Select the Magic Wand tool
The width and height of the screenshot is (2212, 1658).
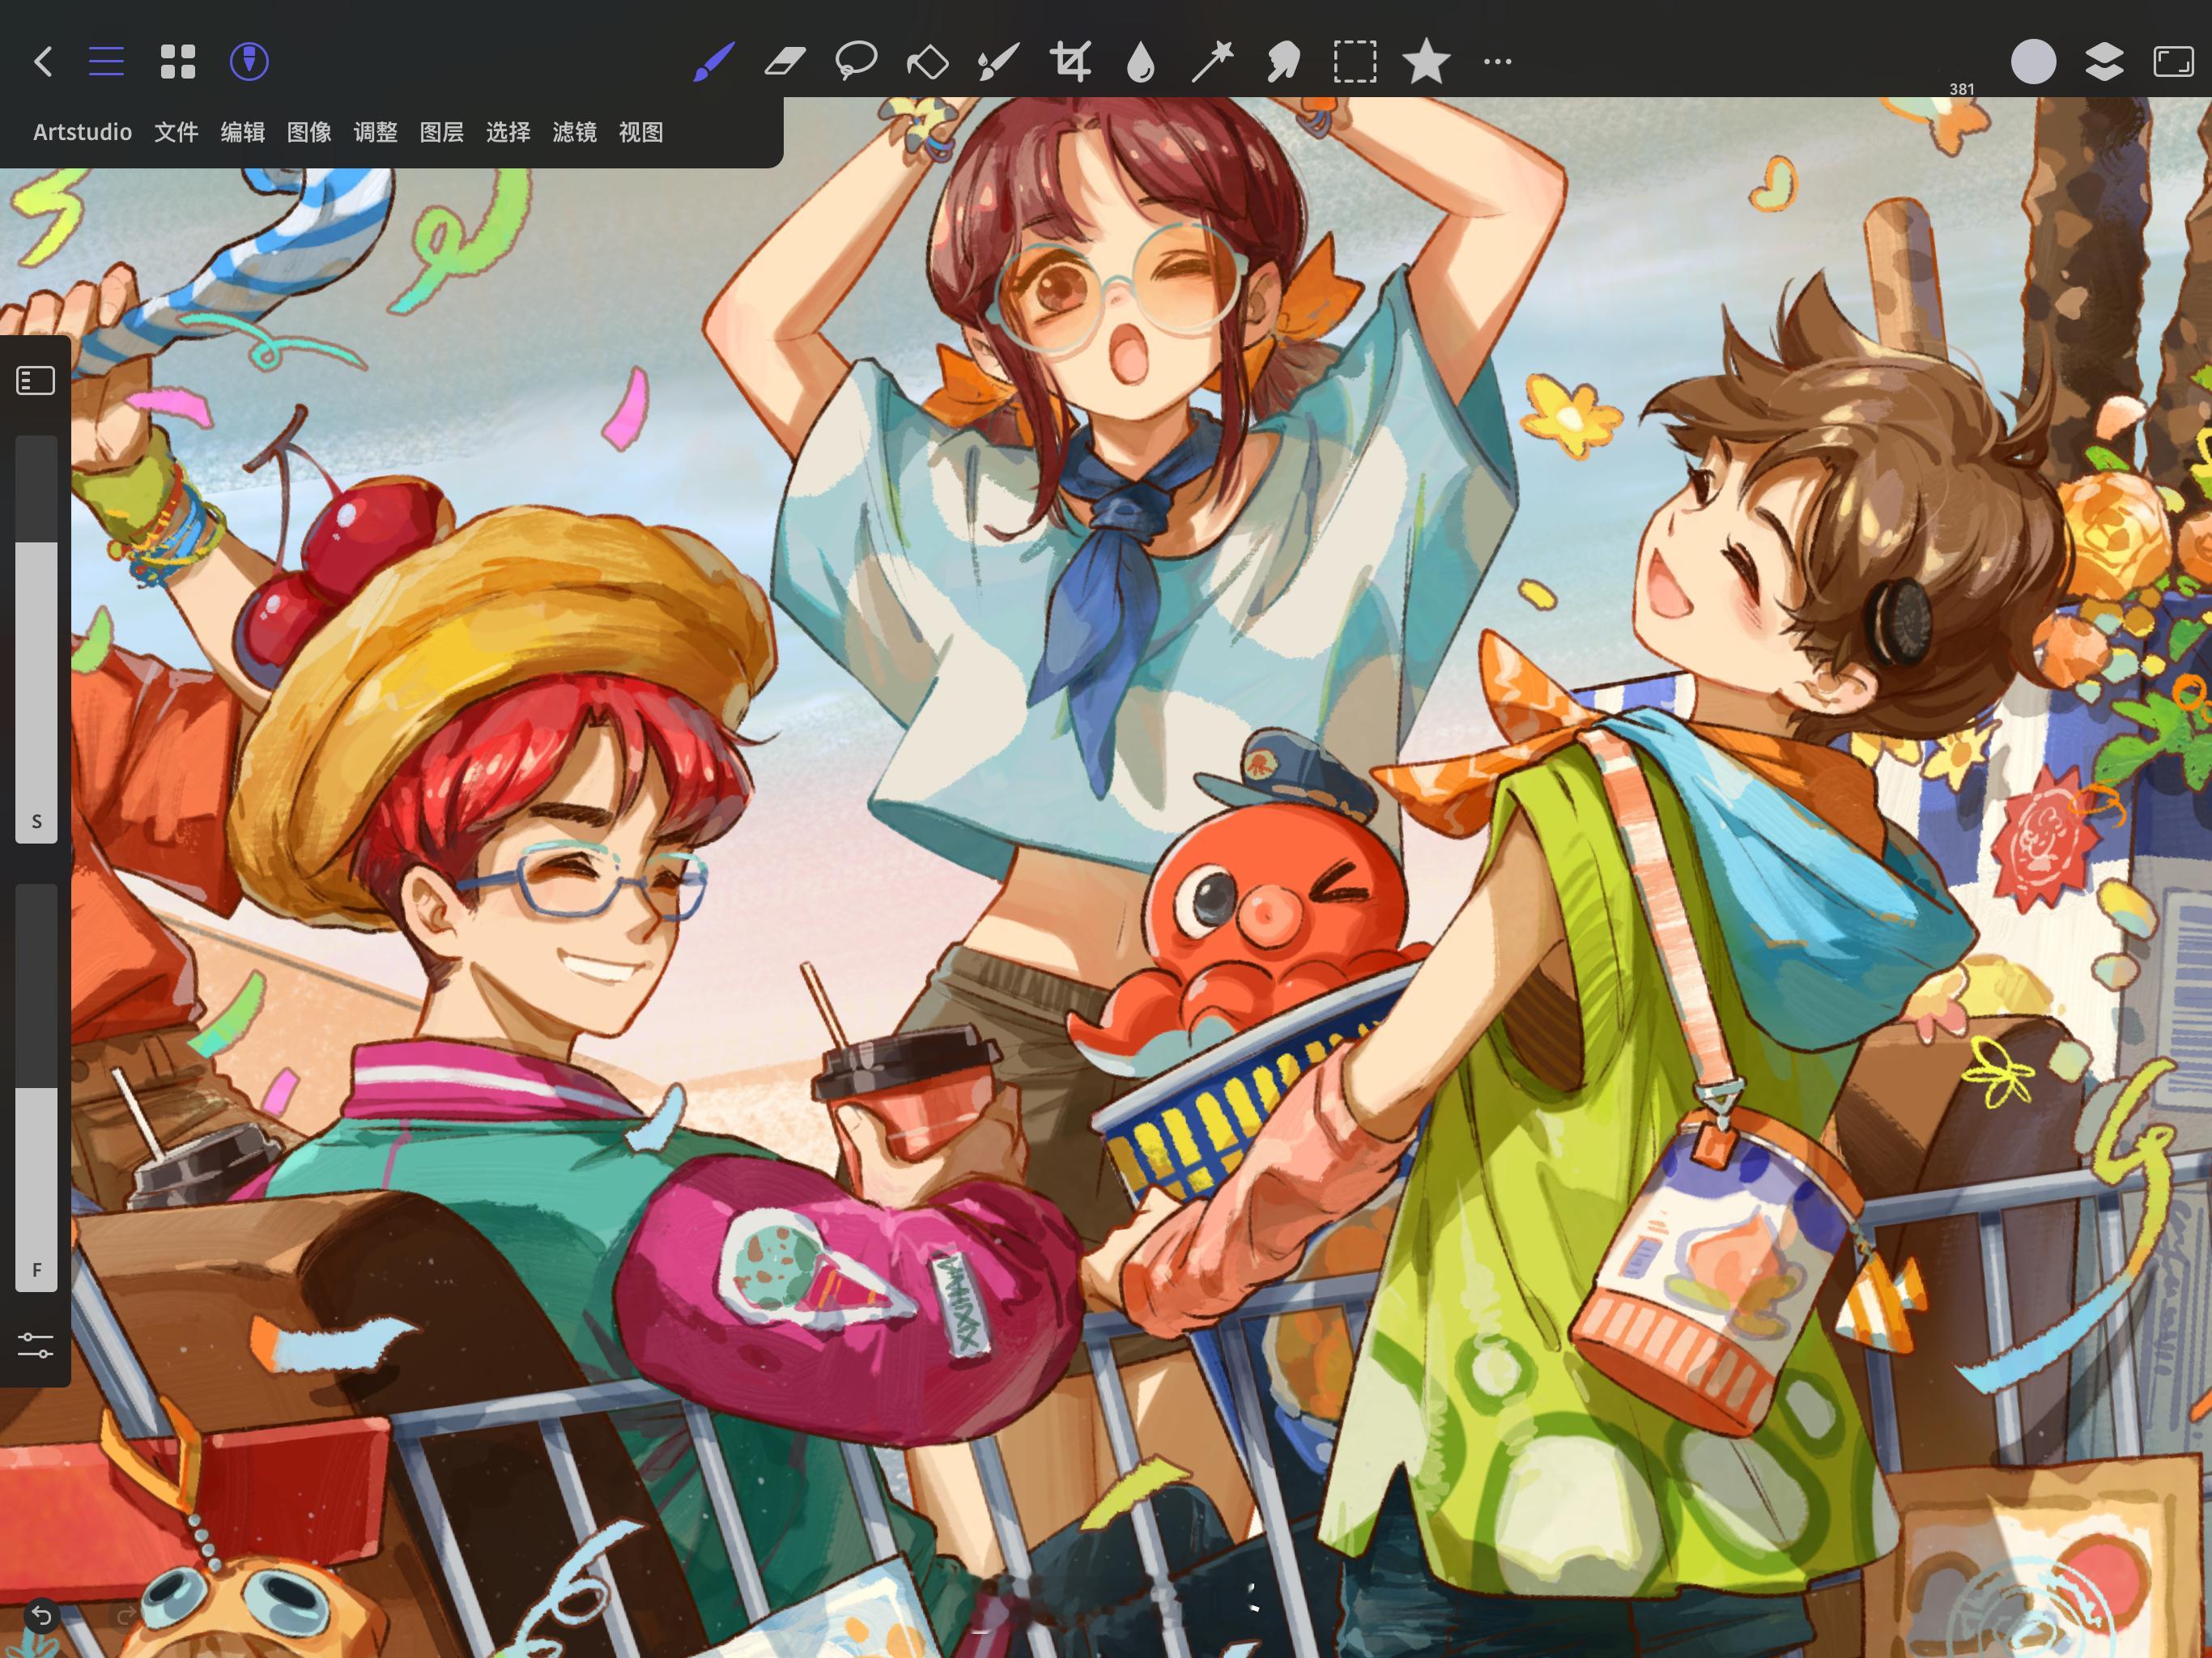click(x=1212, y=62)
